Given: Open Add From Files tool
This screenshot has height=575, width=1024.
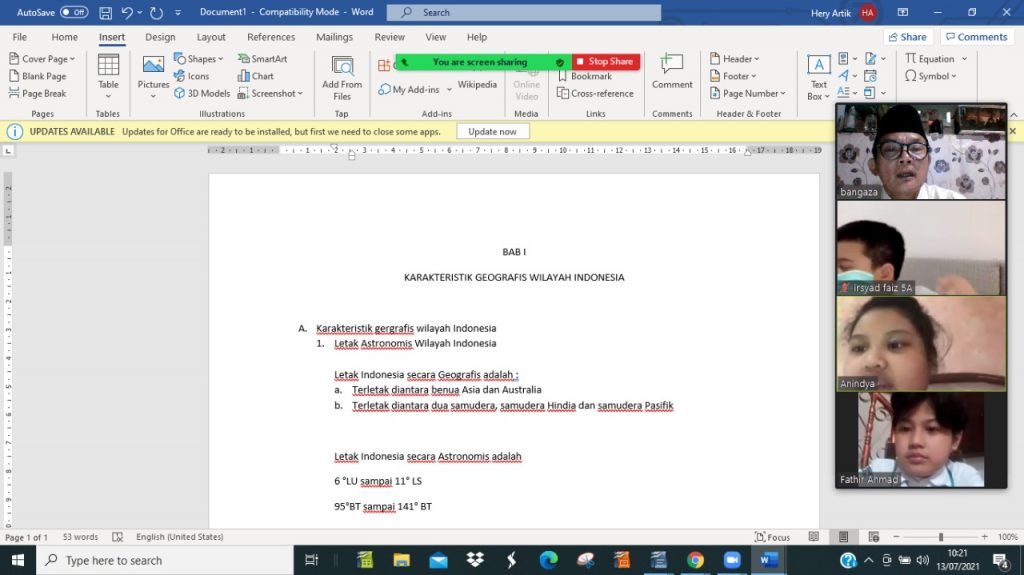Looking at the screenshot, I should [342, 76].
